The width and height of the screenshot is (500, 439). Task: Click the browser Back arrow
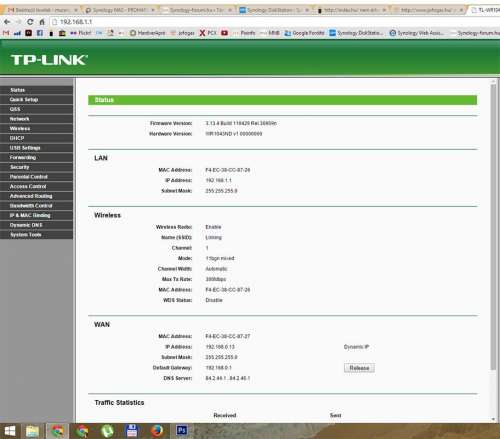click(x=7, y=22)
